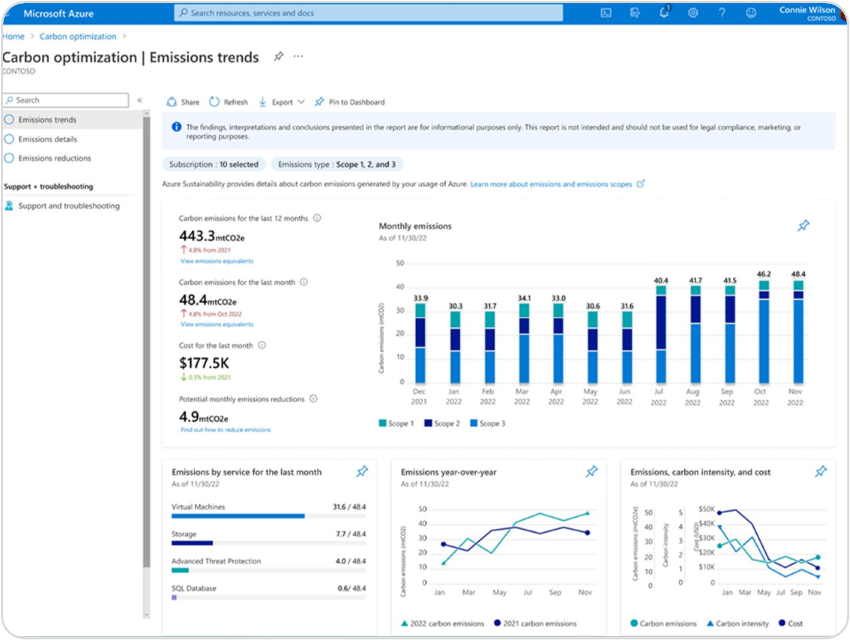Open the notifications bell

(x=664, y=12)
